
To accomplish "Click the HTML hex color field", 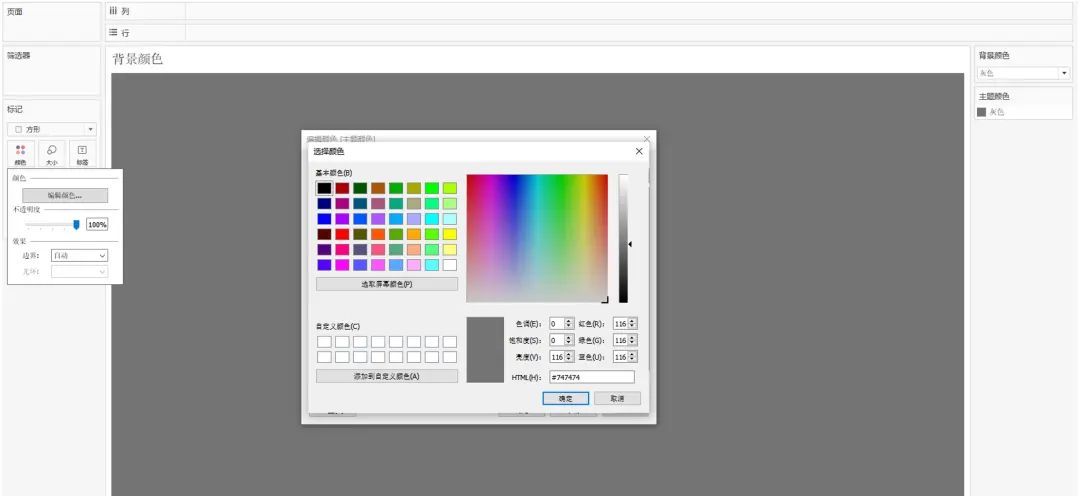I will (x=592, y=377).
